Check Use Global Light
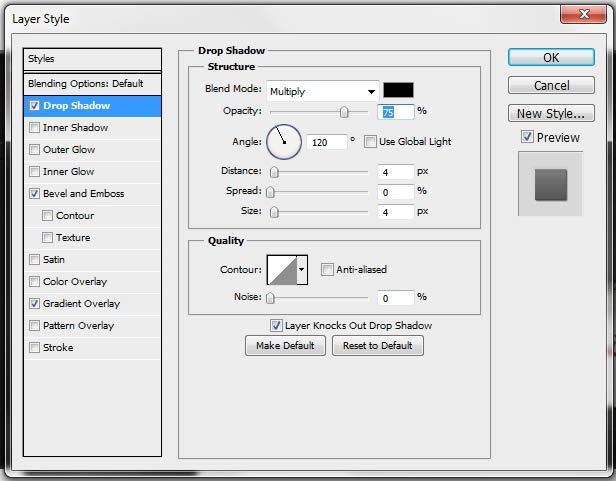616x481 pixels. tap(370, 141)
